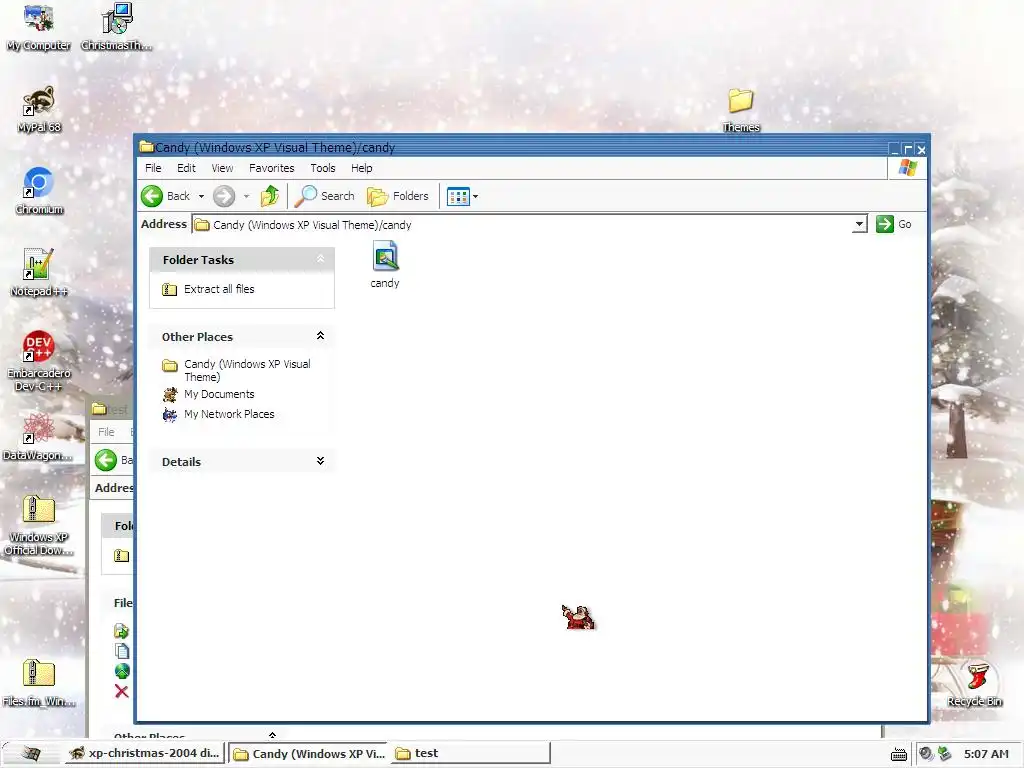Click the taskbar clock showing 5:07 AM
Image resolution: width=1024 pixels, height=768 pixels.
click(985, 754)
